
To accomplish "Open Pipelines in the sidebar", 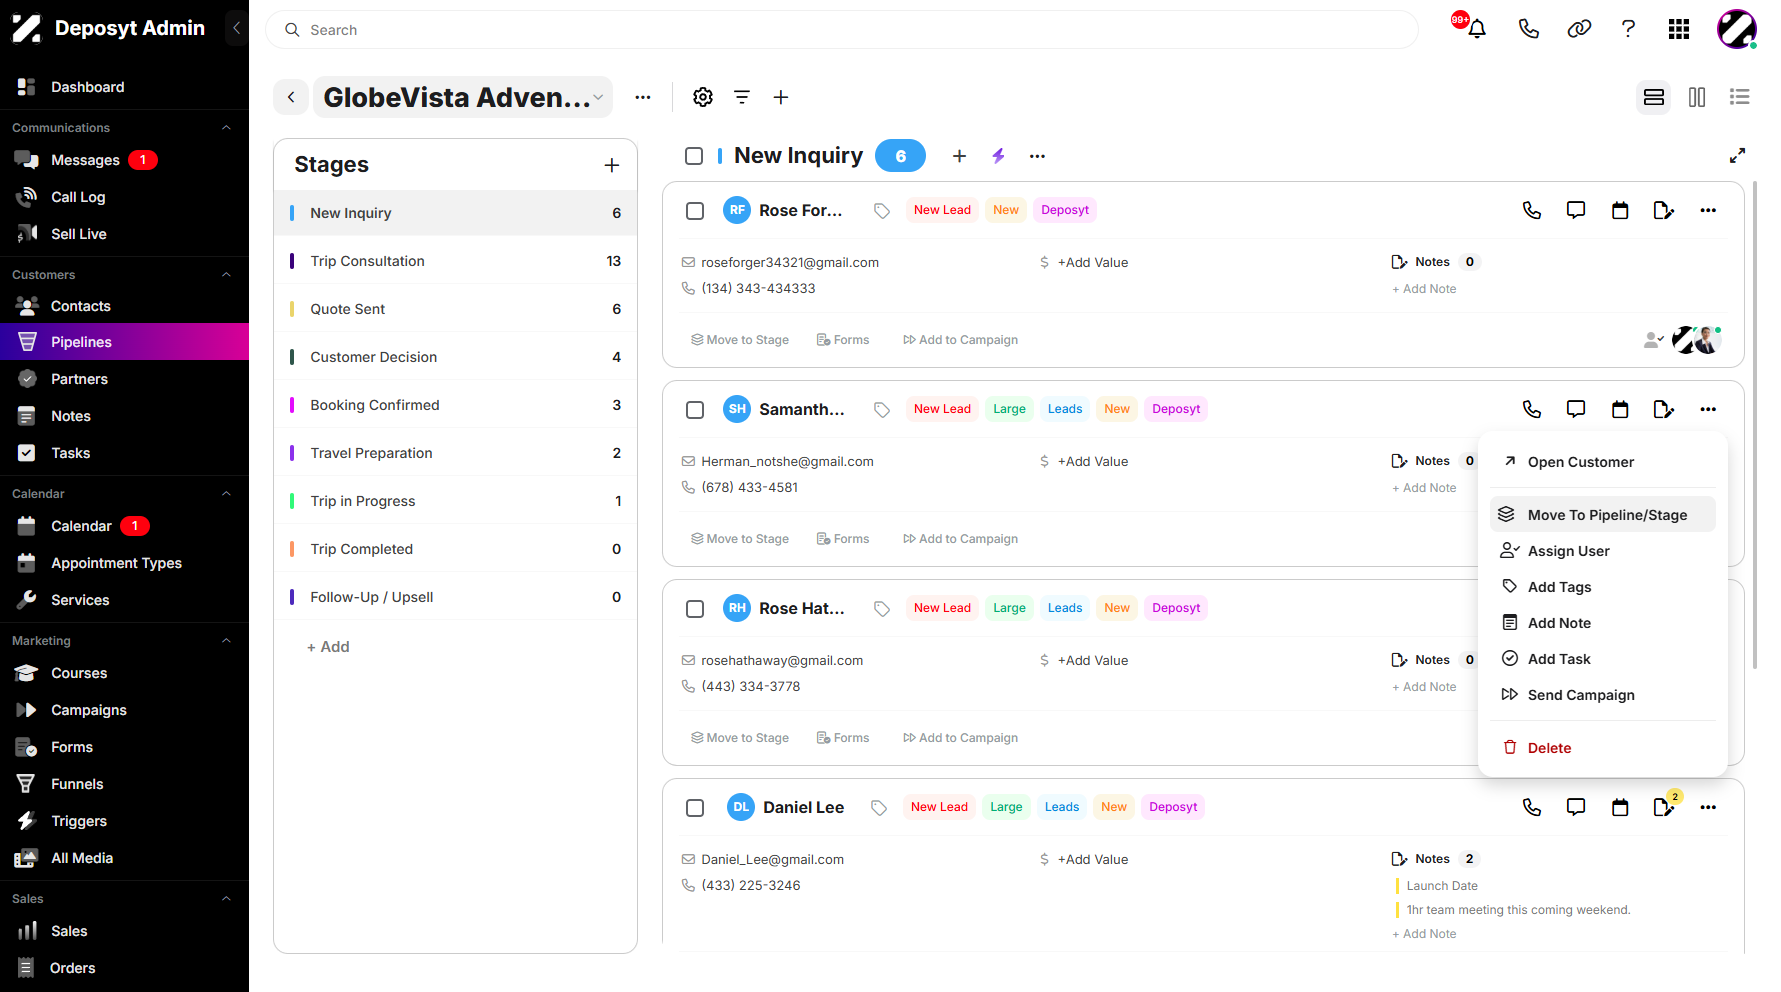I will (x=124, y=342).
